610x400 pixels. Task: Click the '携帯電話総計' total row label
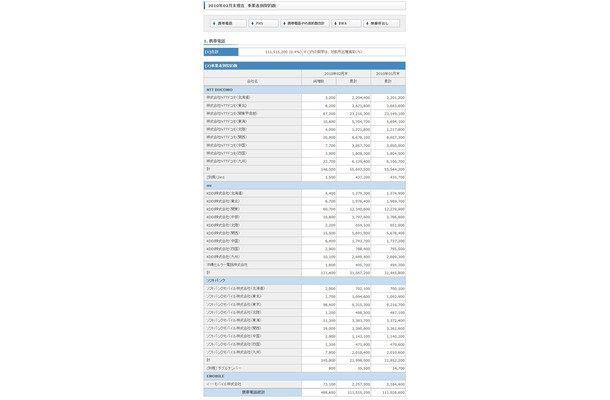click(x=253, y=392)
